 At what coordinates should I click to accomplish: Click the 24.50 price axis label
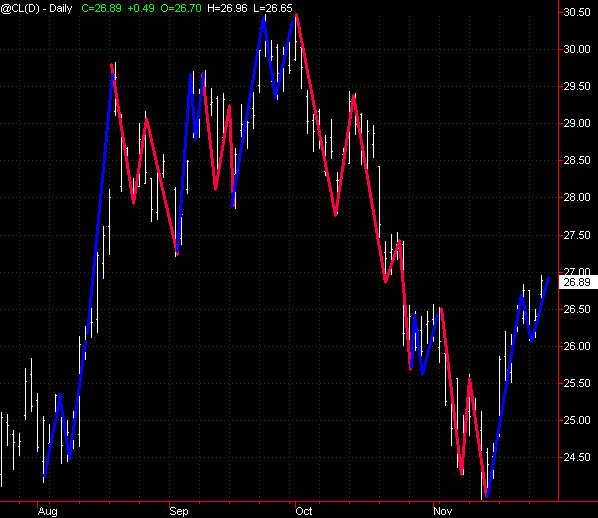tap(577, 457)
